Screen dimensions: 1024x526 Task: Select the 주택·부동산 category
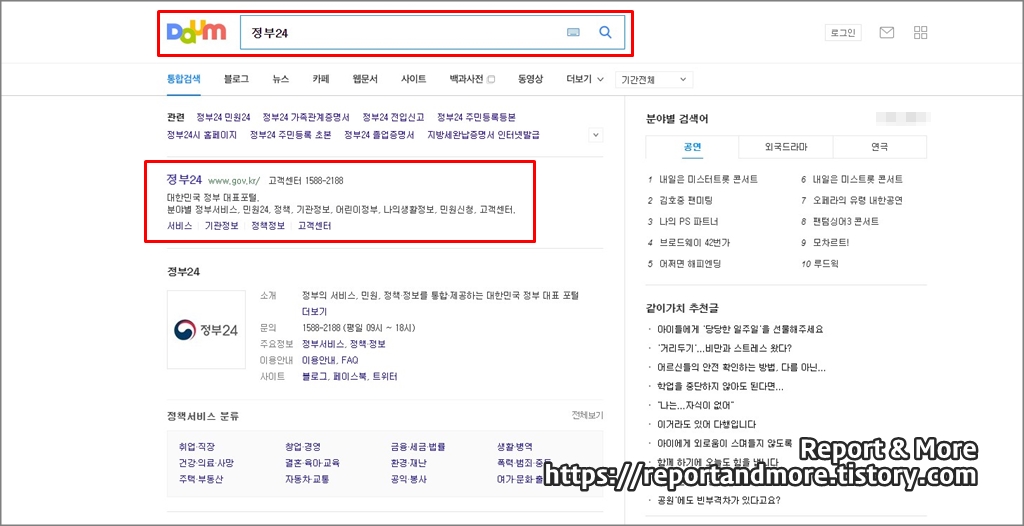coord(201,480)
